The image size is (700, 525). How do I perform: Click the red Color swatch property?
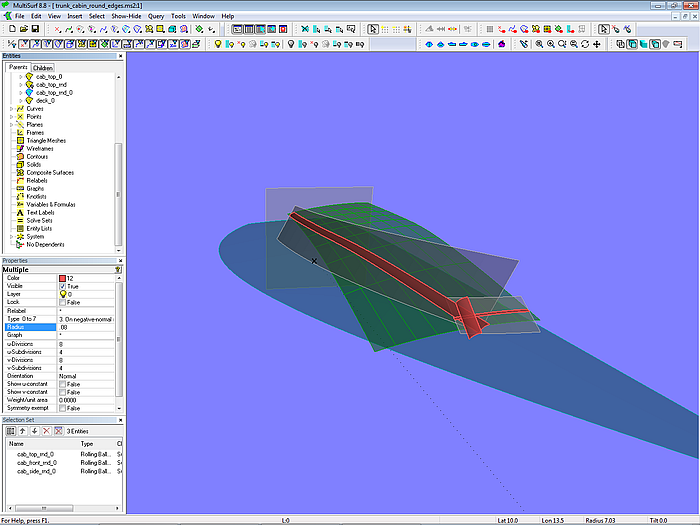63,278
